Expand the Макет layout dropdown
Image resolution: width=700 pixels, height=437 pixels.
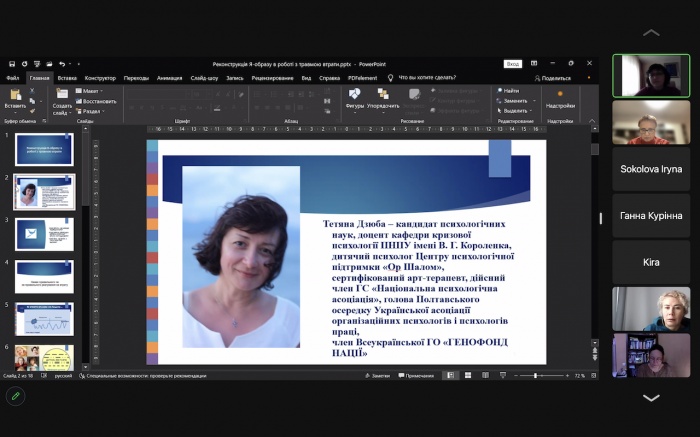pyautogui.click(x=92, y=91)
